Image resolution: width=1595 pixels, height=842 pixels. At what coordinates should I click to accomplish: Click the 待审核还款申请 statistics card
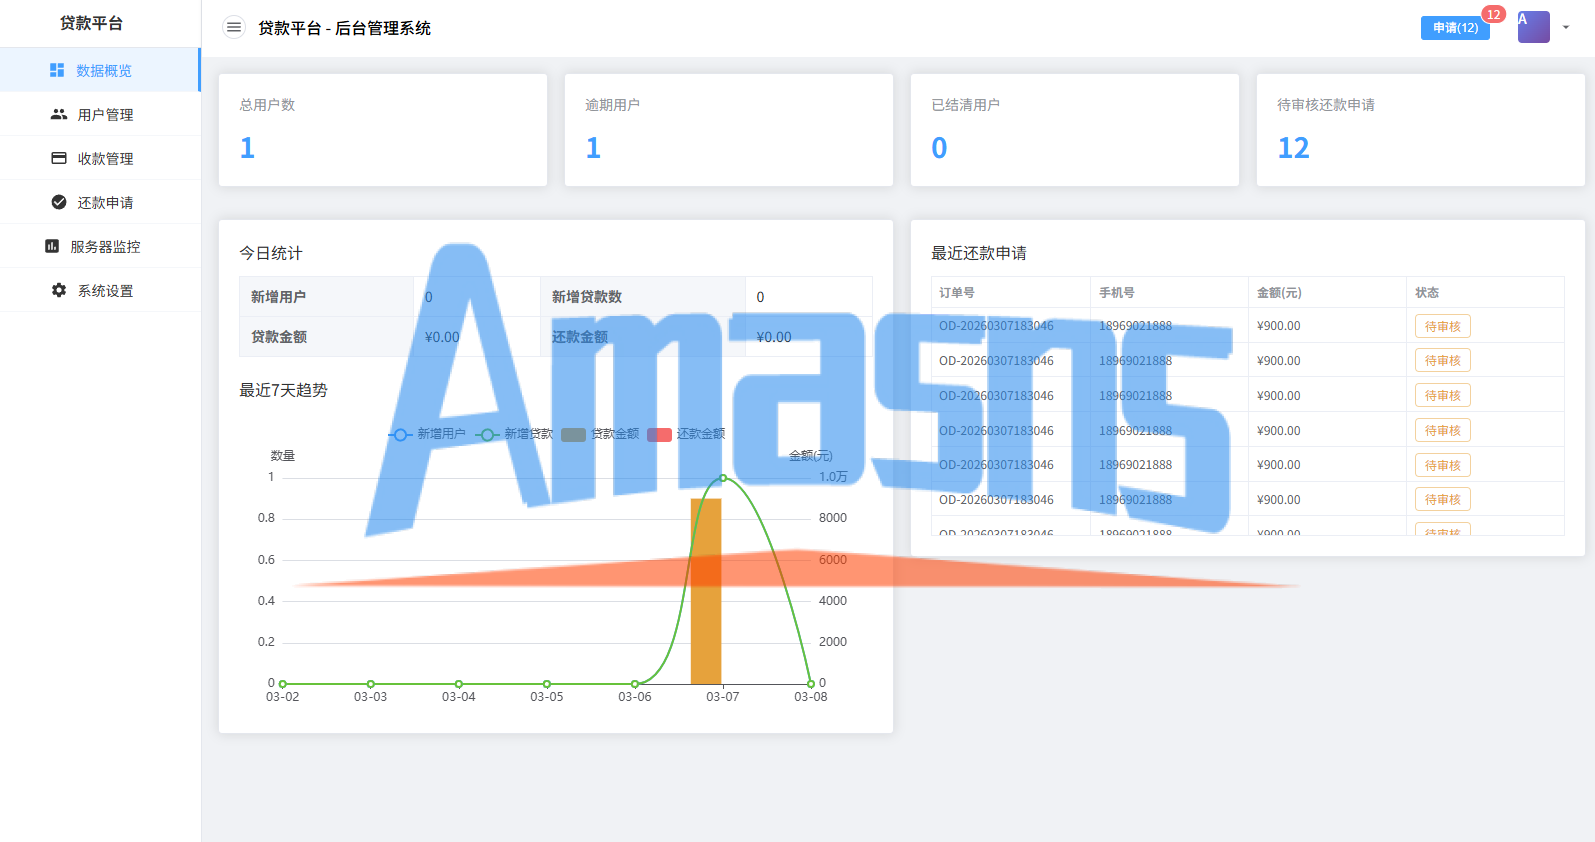1421,130
